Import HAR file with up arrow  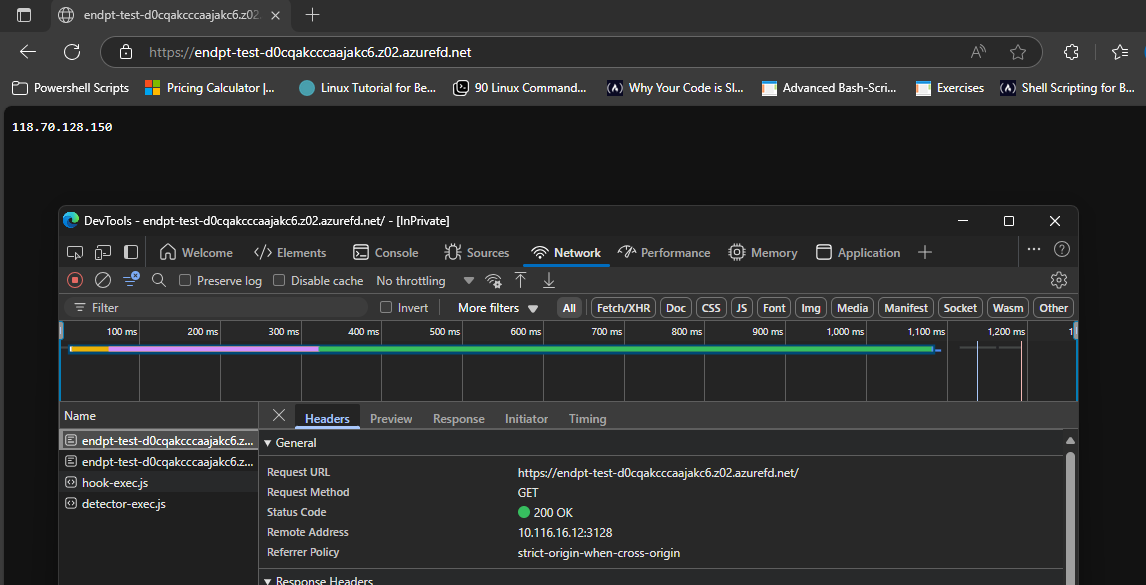pyautogui.click(x=520, y=280)
